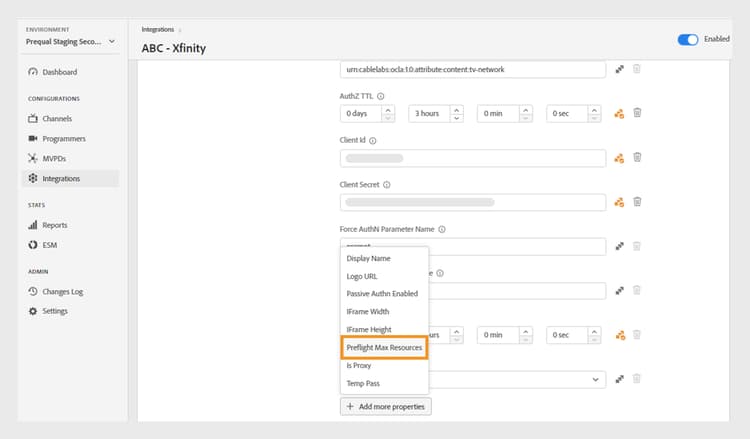Toggle the Enabled switch off
This screenshot has height=439, width=750.
click(688, 40)
